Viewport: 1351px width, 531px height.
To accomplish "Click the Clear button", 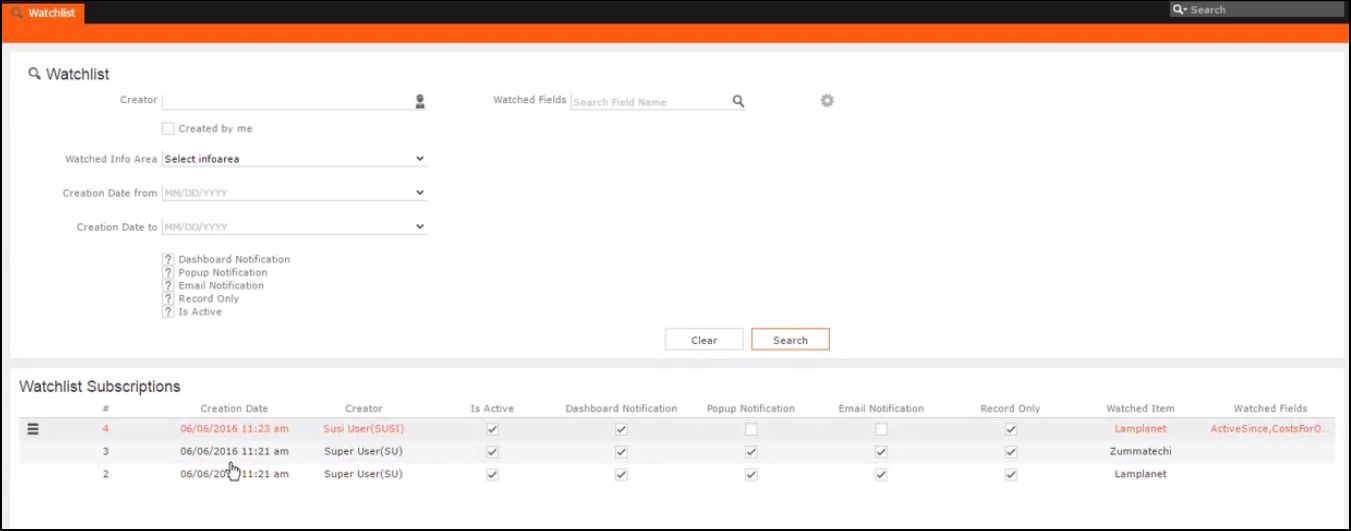I will coord(704,340).
